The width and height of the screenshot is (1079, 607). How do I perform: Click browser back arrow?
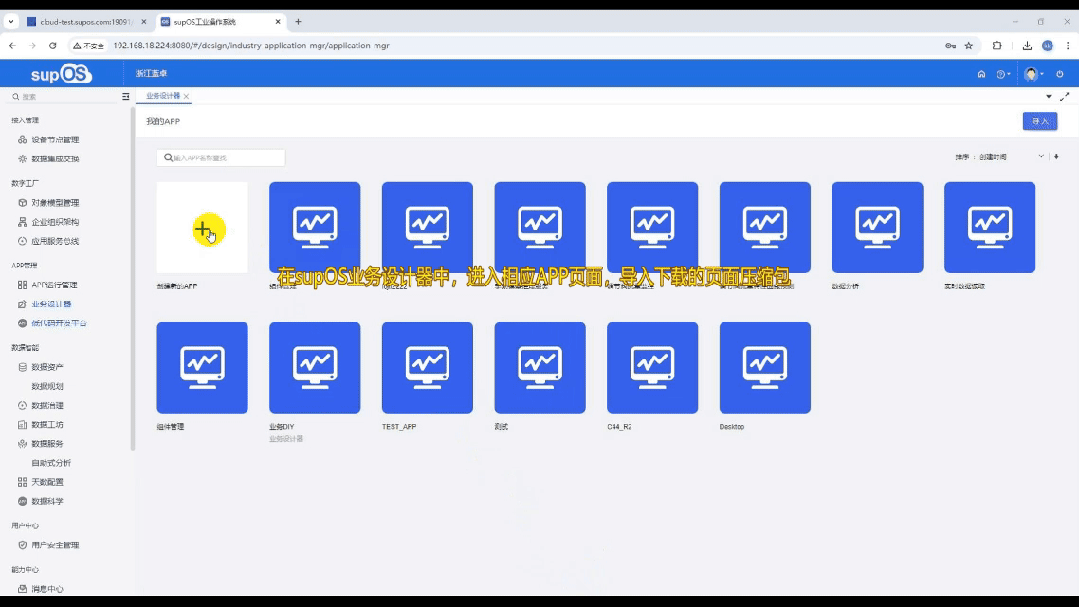[x=12, y=45]
